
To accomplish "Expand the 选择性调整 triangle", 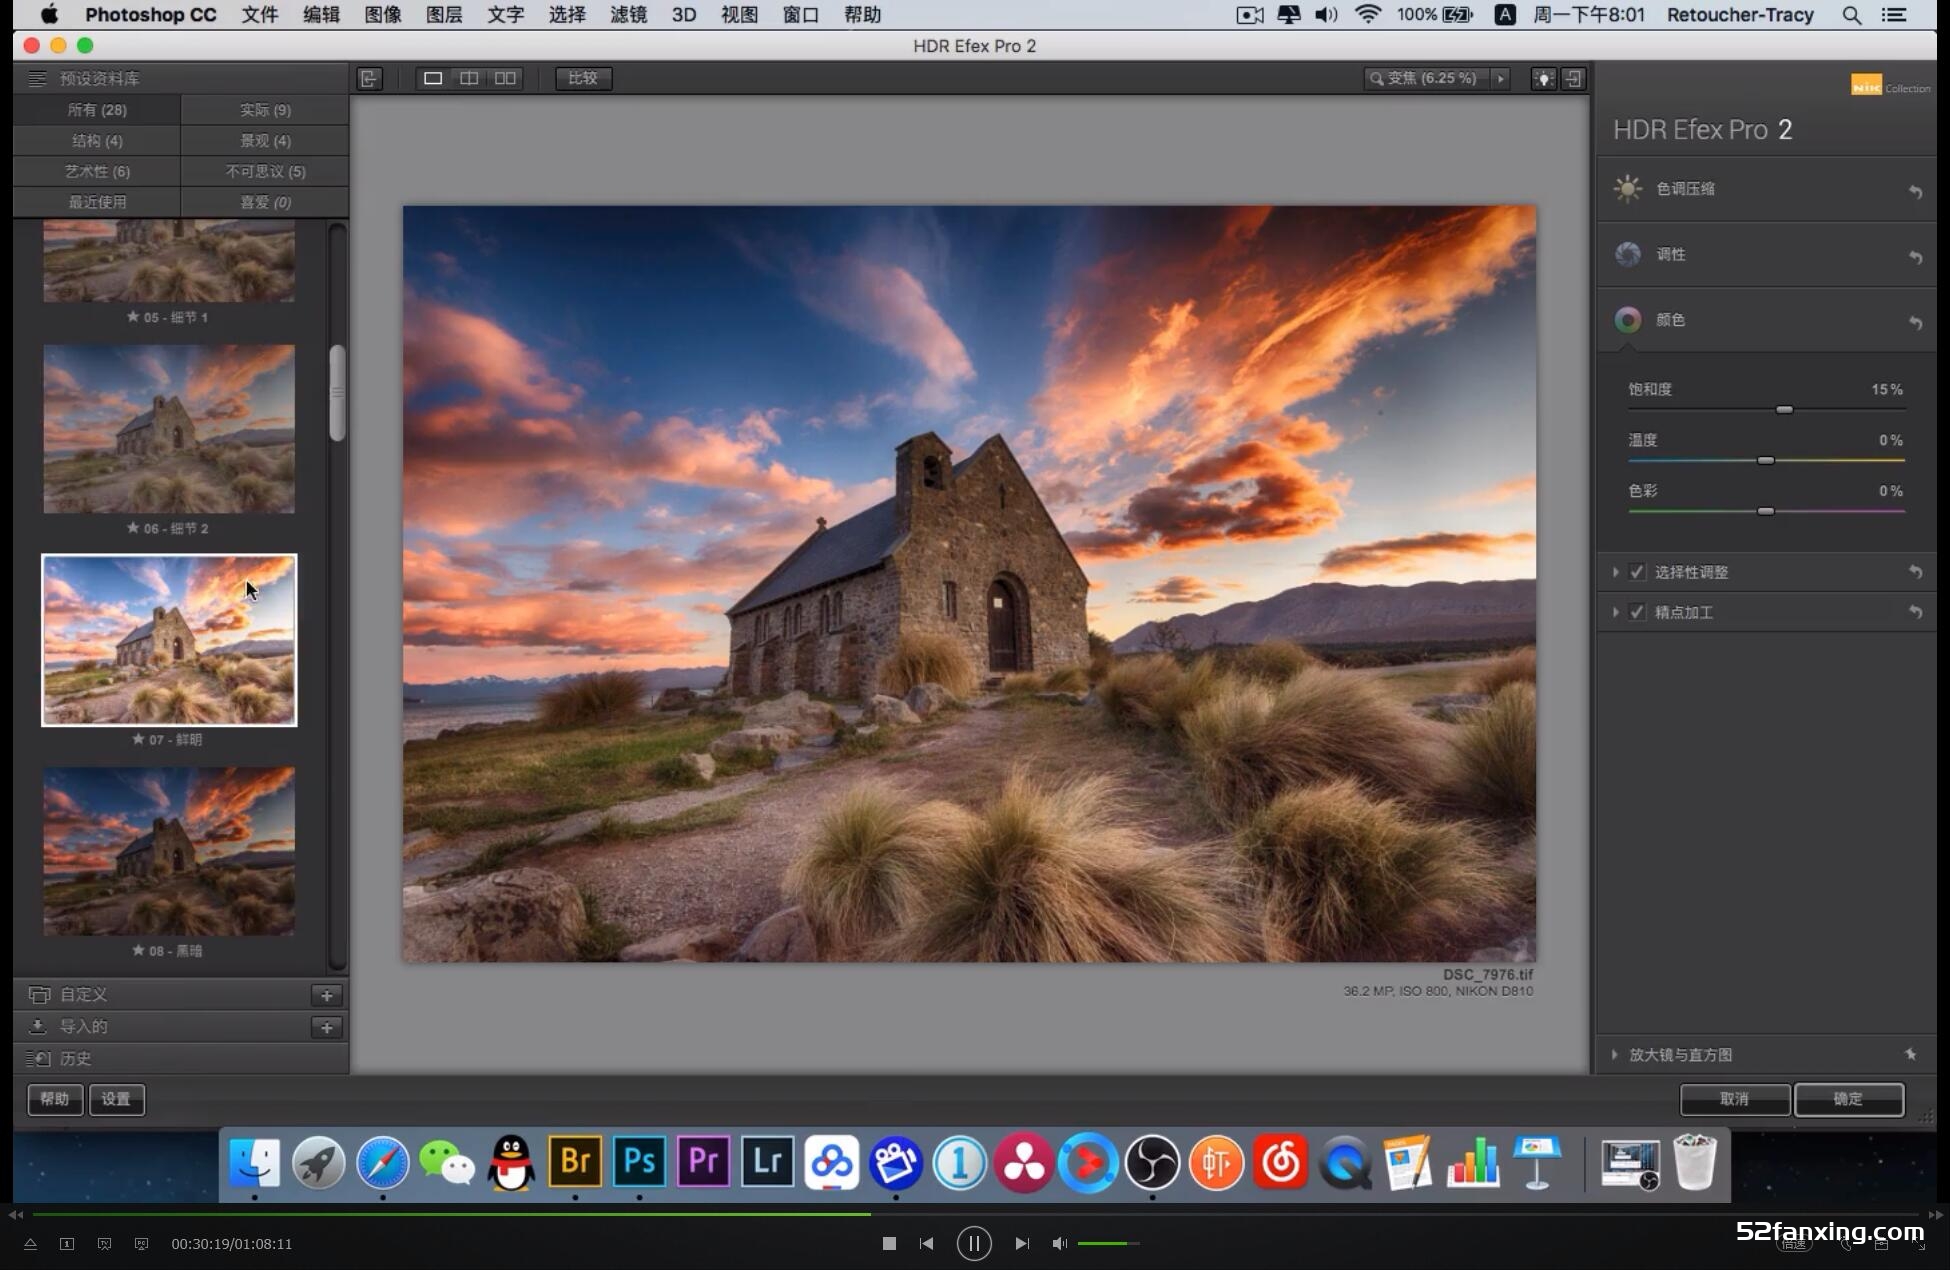I will click(1615, 572).
